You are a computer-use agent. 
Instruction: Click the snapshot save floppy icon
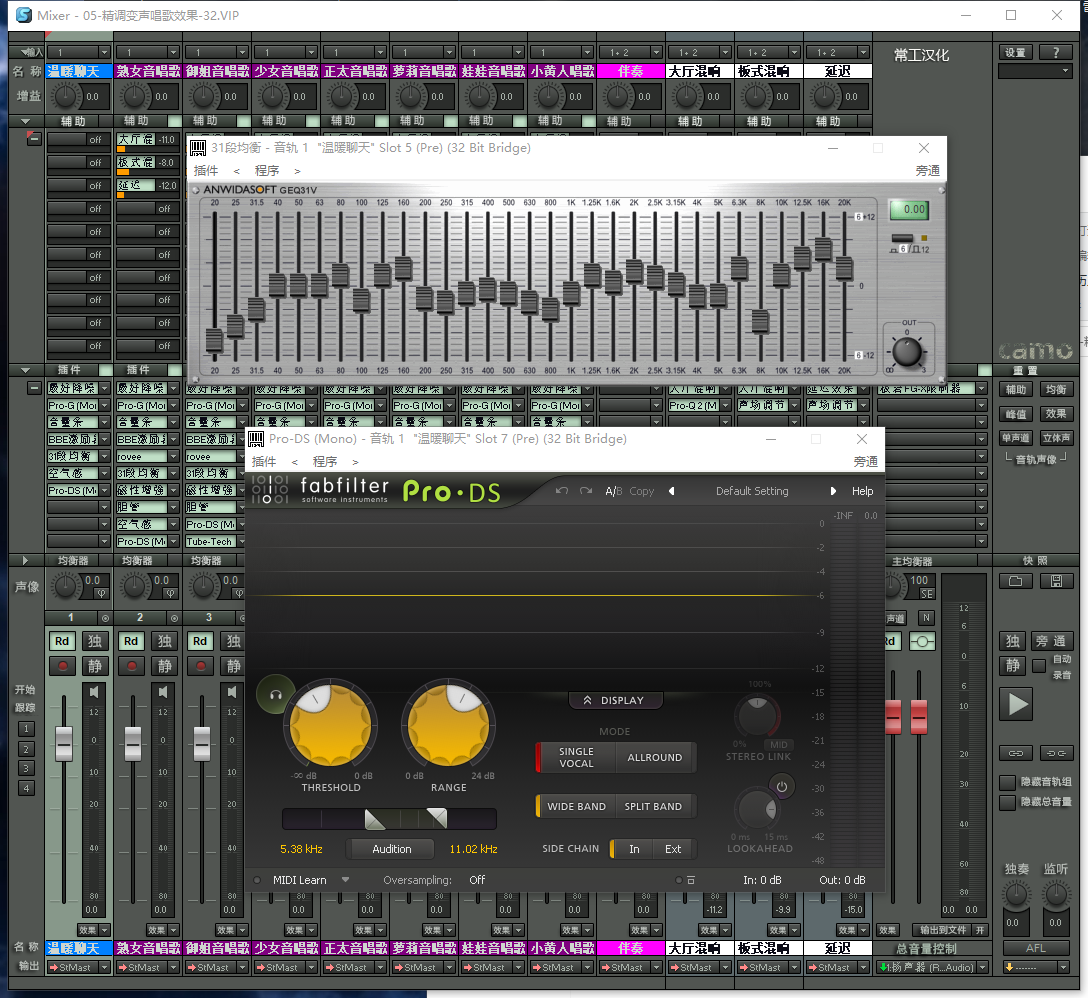pyautogui.click(x=1056, y=581)
